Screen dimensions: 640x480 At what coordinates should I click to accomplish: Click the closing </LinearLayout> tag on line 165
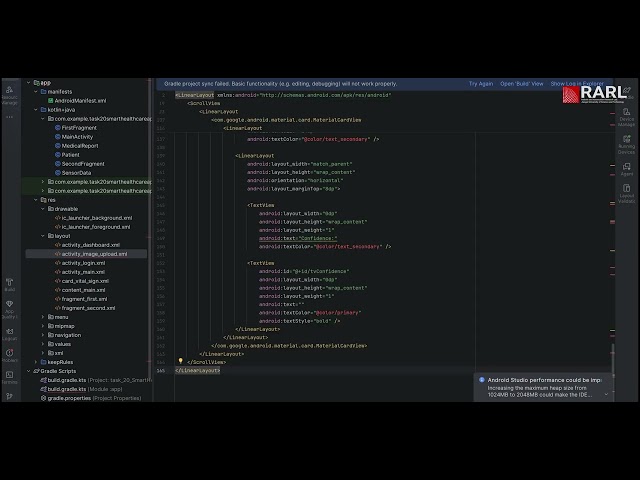click(198, 370)
